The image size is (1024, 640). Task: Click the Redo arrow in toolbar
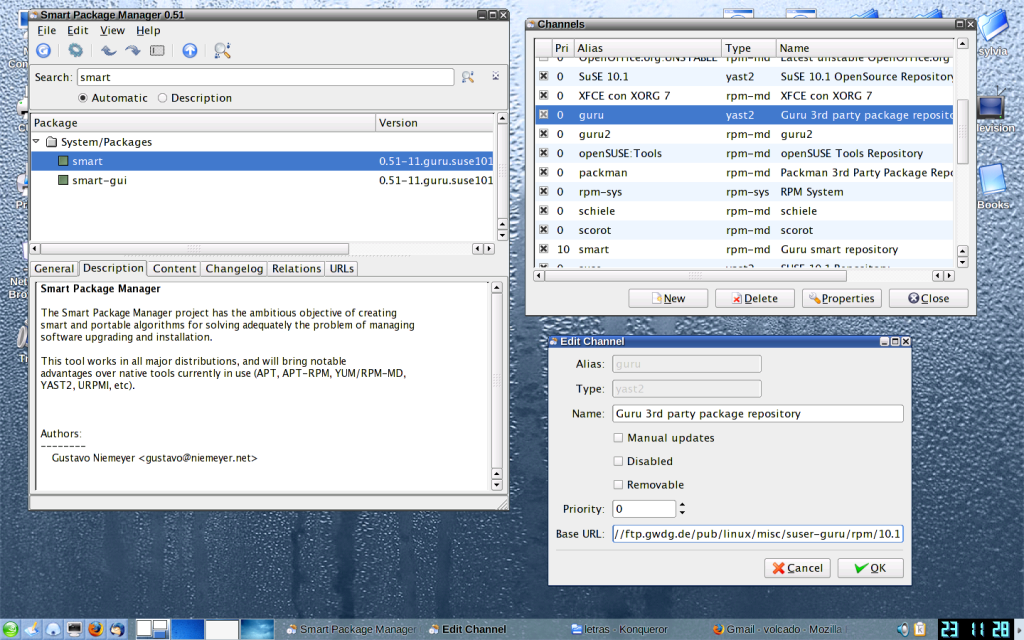coord(133,50)
